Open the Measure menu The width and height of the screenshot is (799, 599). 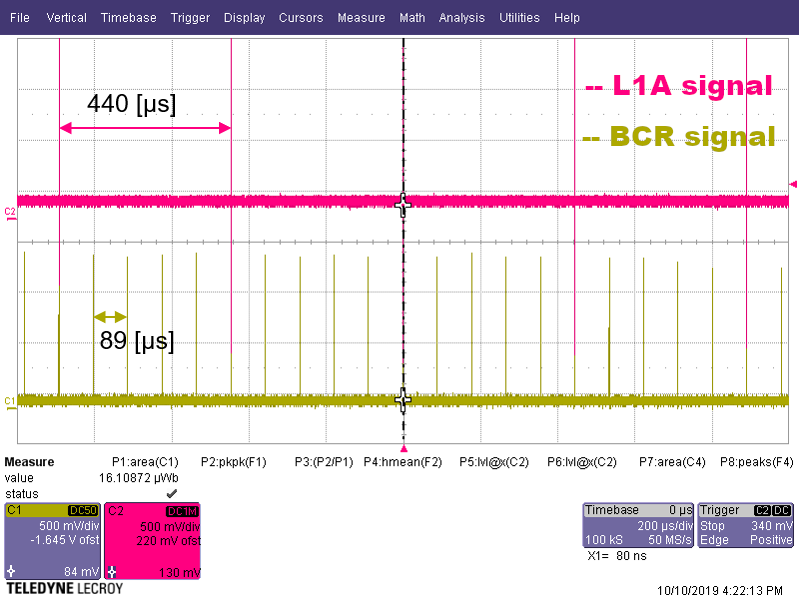[x=361, y=18]
